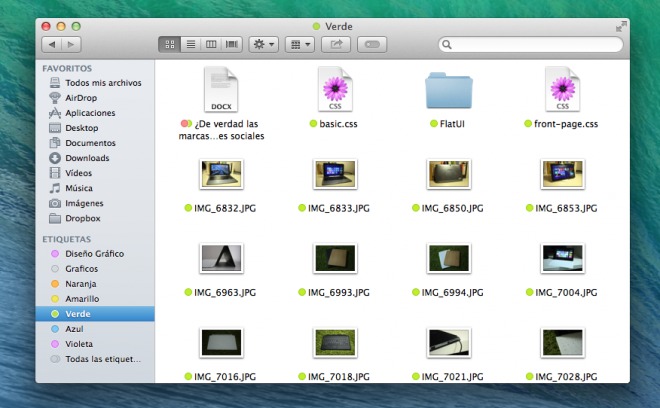
Task: Select IMG_6833.JPG thumbnail
Action: [x=335, y=174]
